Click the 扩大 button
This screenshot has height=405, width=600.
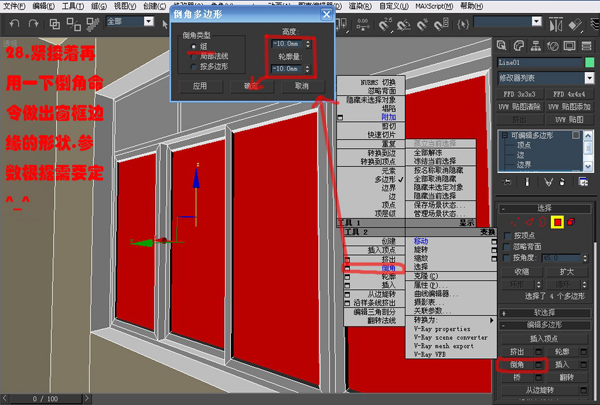566,271
